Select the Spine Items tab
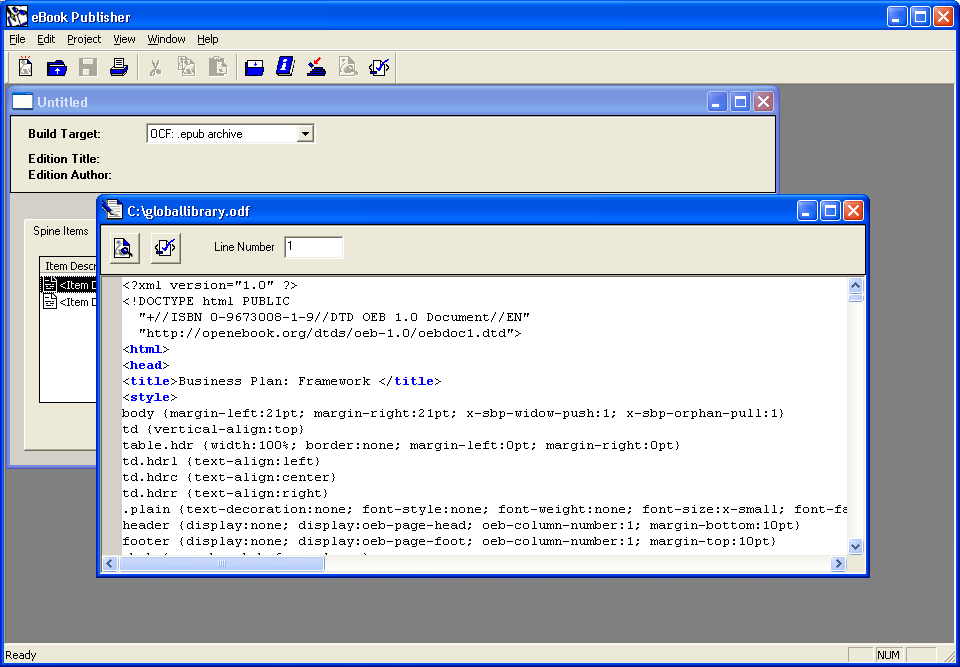 61,231
